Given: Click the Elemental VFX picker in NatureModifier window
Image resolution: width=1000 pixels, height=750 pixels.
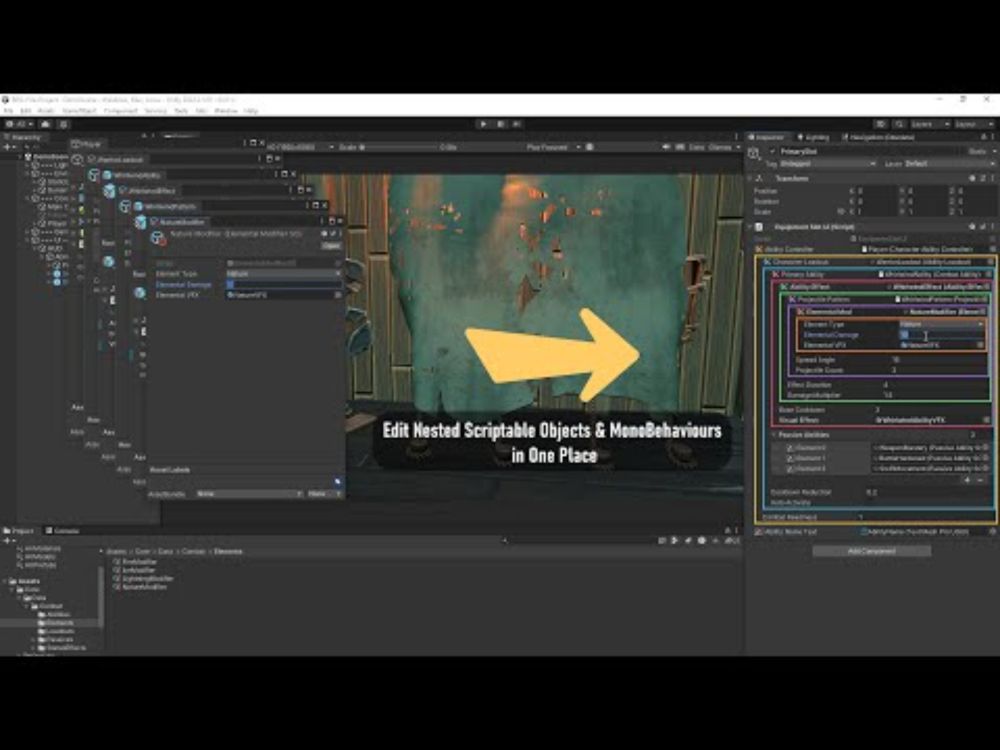Looking at the screenshot, I should pos(338,295).
